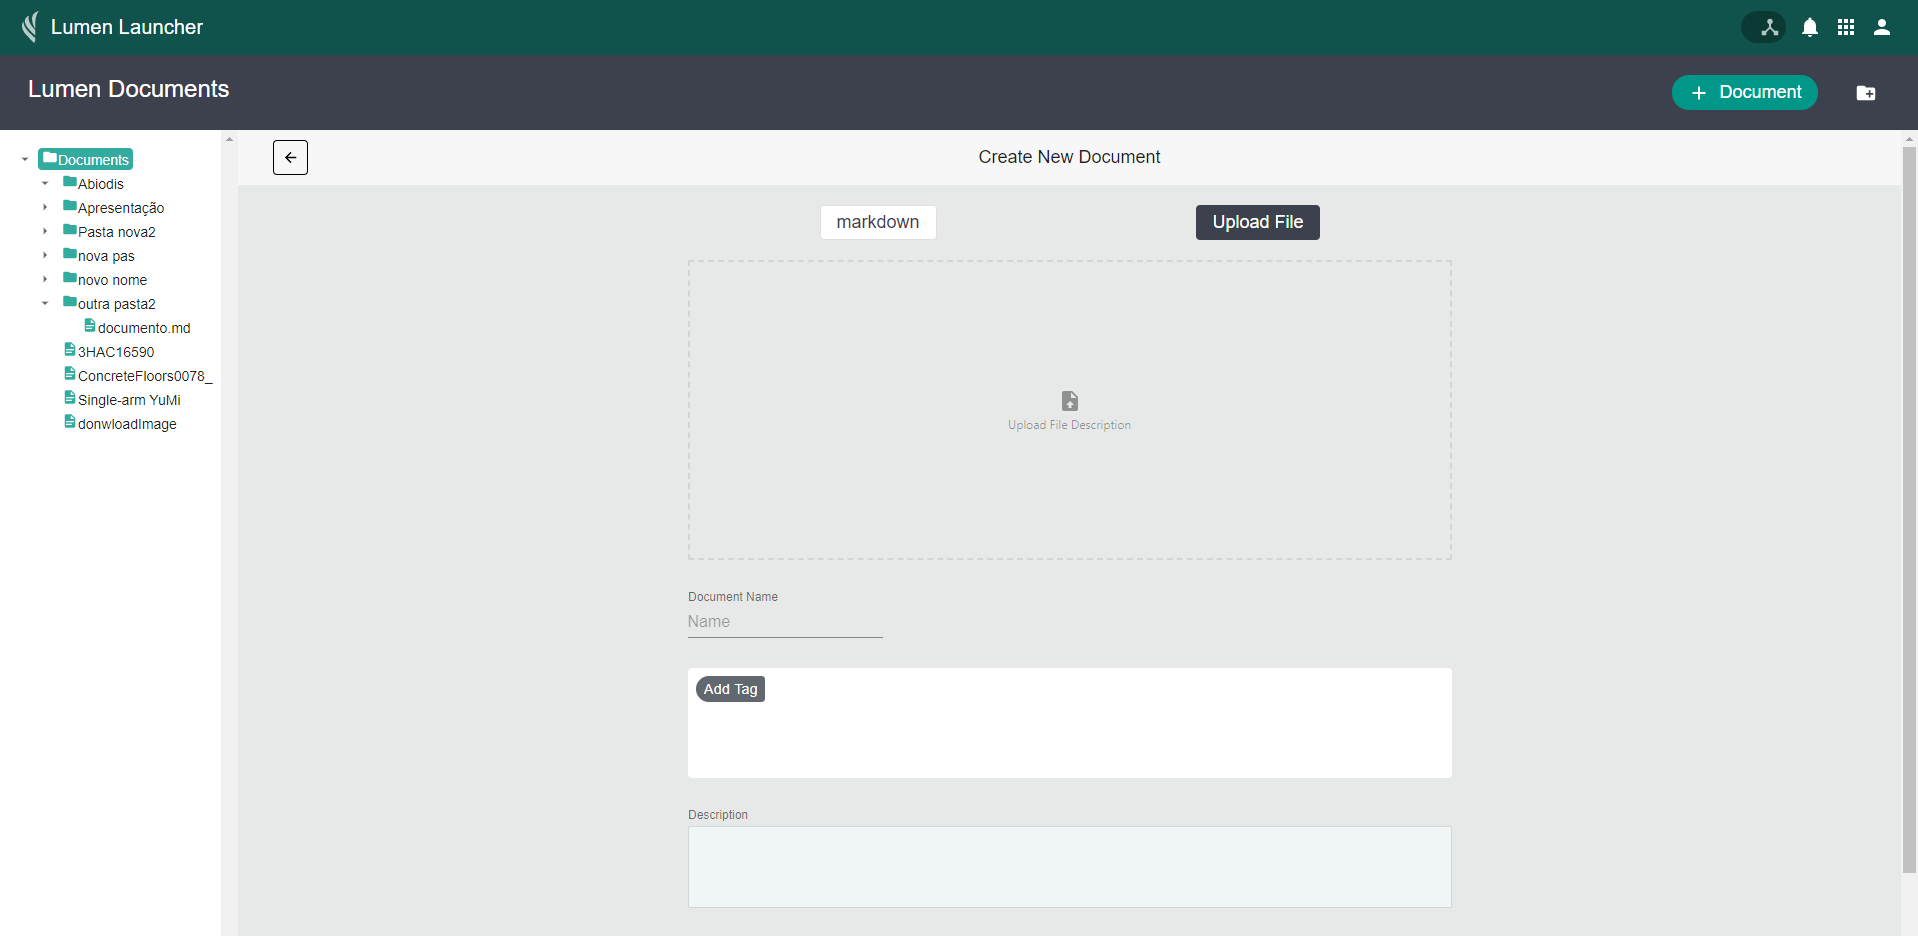Click the Pasta nova2 folder icon
Image resolution: width=1918 pixels, height=936 pixels.
tap(70, 230)
